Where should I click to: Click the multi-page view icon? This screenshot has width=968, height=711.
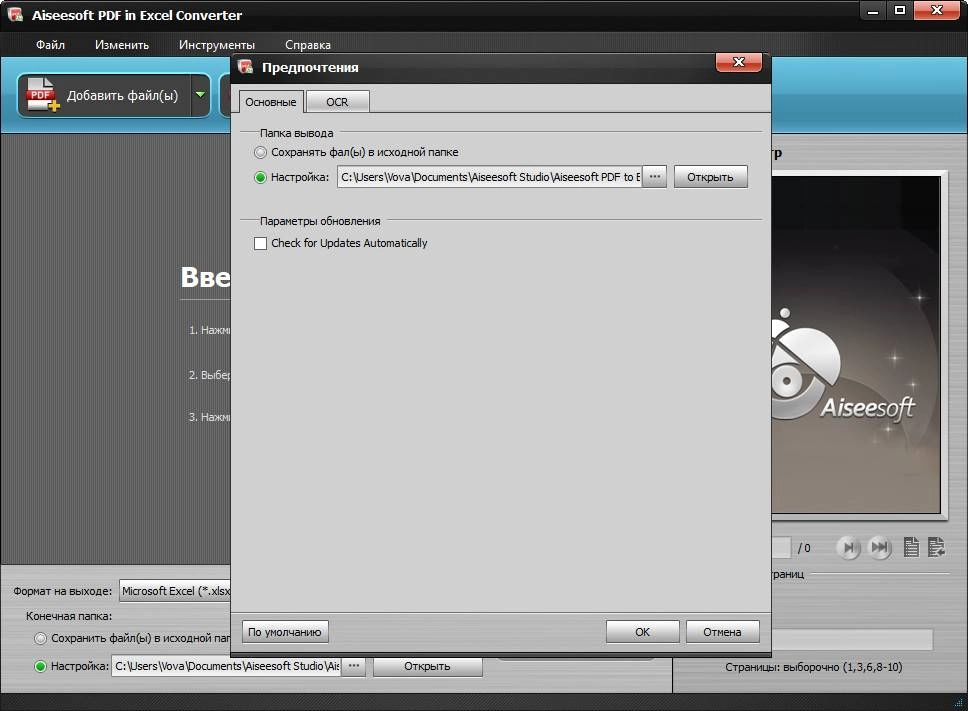pos(937,547)
